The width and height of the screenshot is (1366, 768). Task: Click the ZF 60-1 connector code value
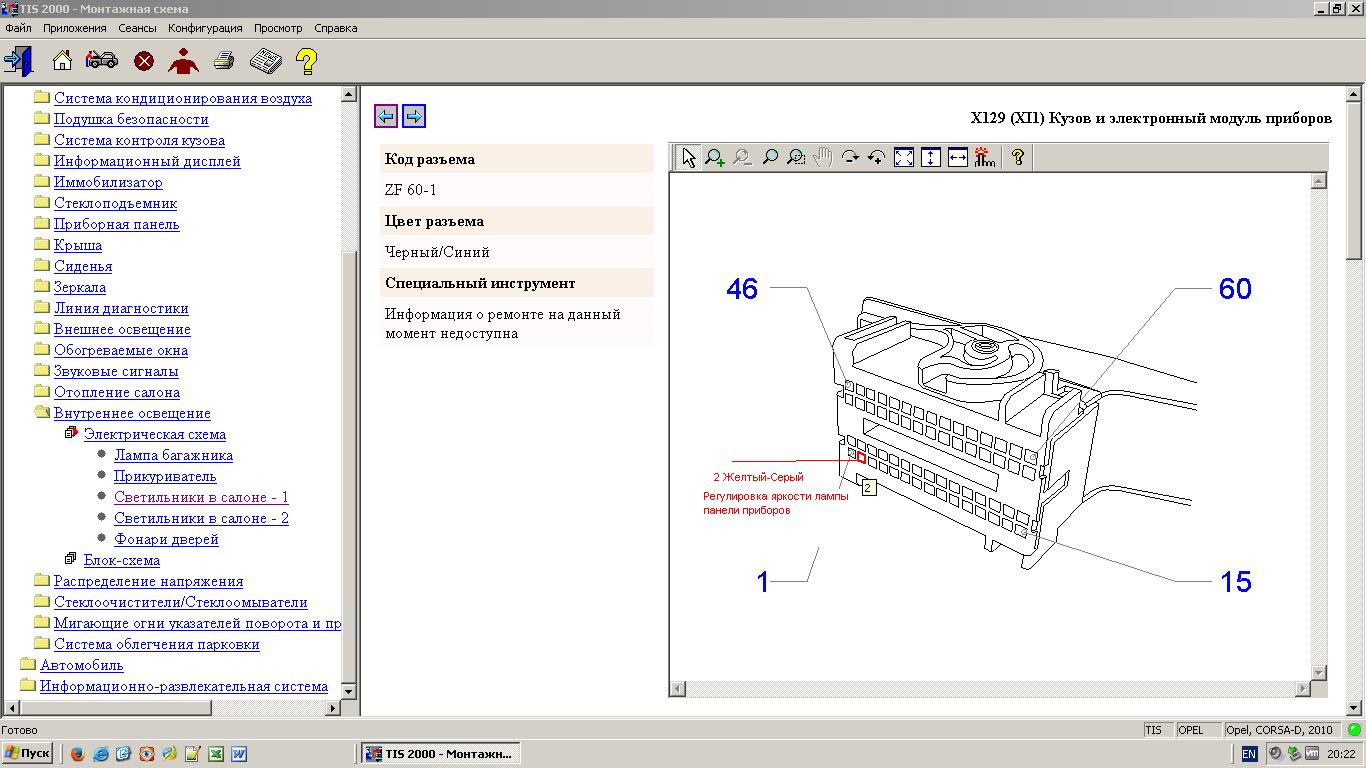pyautogui.click(x=411, y=190)
